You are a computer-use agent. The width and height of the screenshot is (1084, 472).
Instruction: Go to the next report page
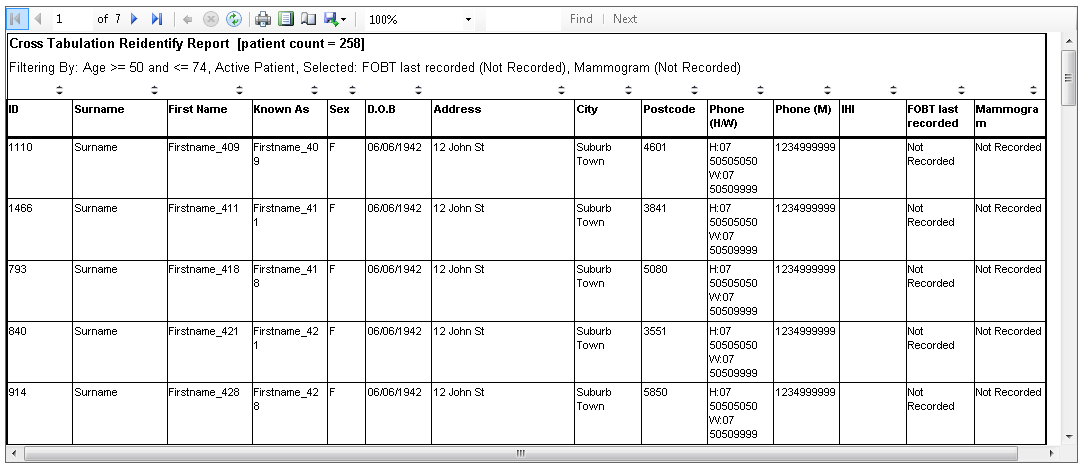[x=135, y=19]
